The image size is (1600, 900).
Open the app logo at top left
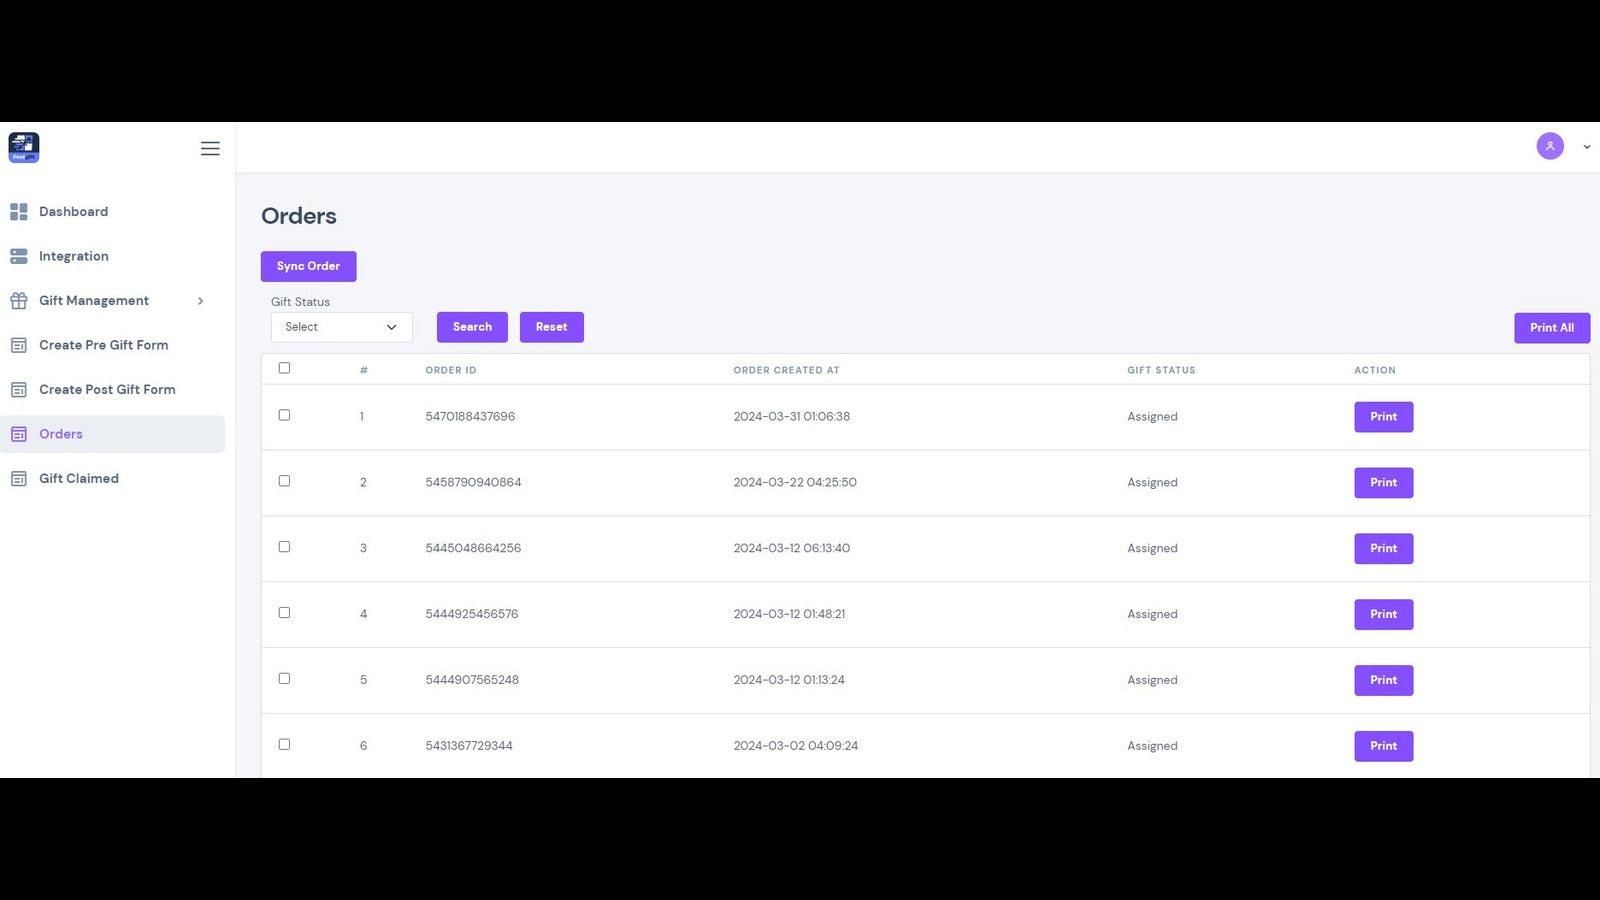(23, 147)
